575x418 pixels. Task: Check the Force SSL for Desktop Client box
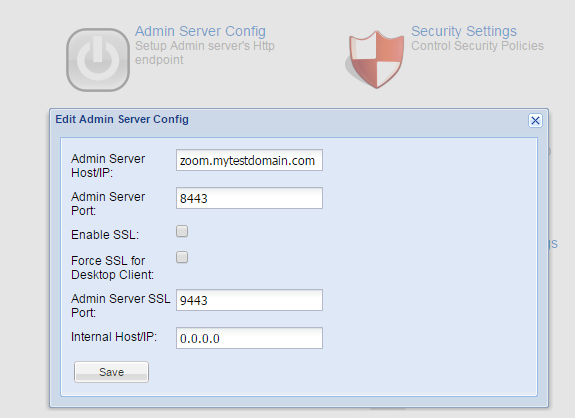[182, 257]
